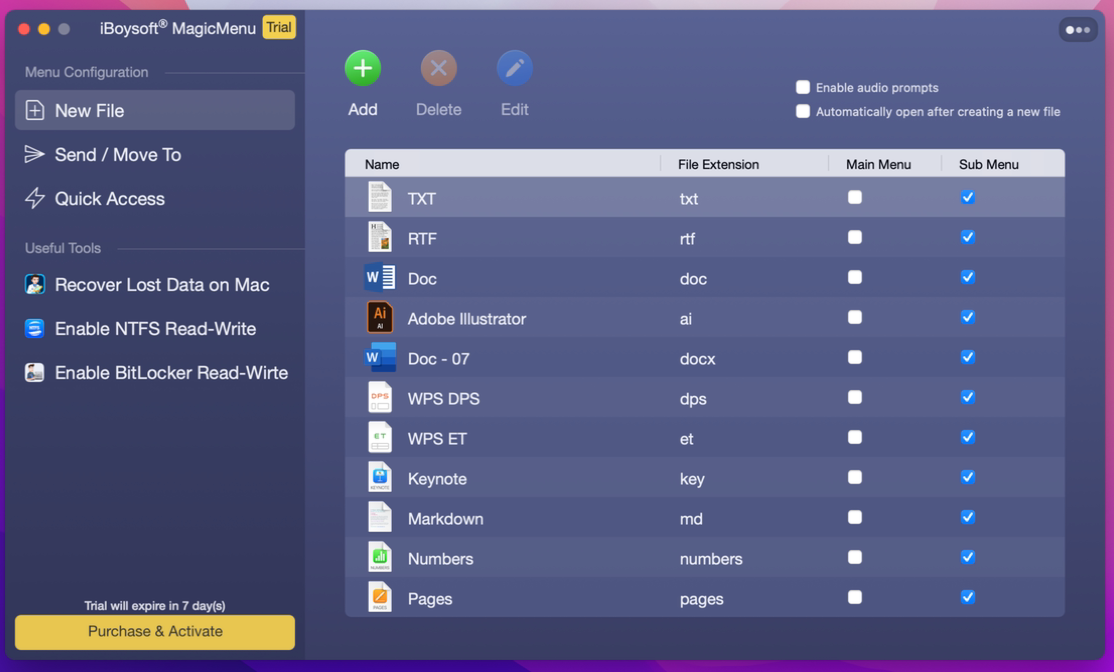Select the Markdown name text
Viewport: 1114px width, 672px height.
tap(445, 519)
